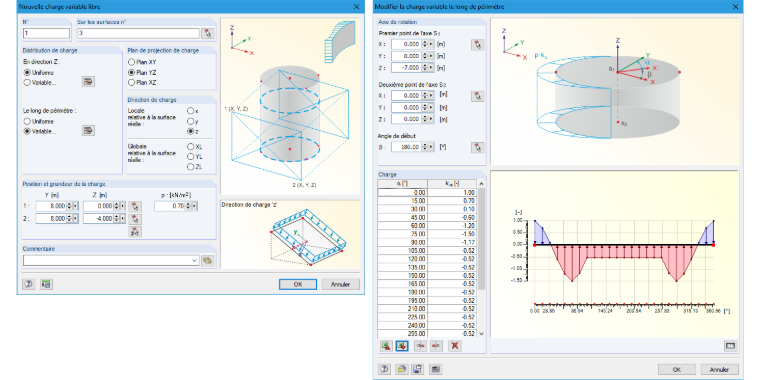Click in the N° input field
760x380 pixels.
coord(47,33)
